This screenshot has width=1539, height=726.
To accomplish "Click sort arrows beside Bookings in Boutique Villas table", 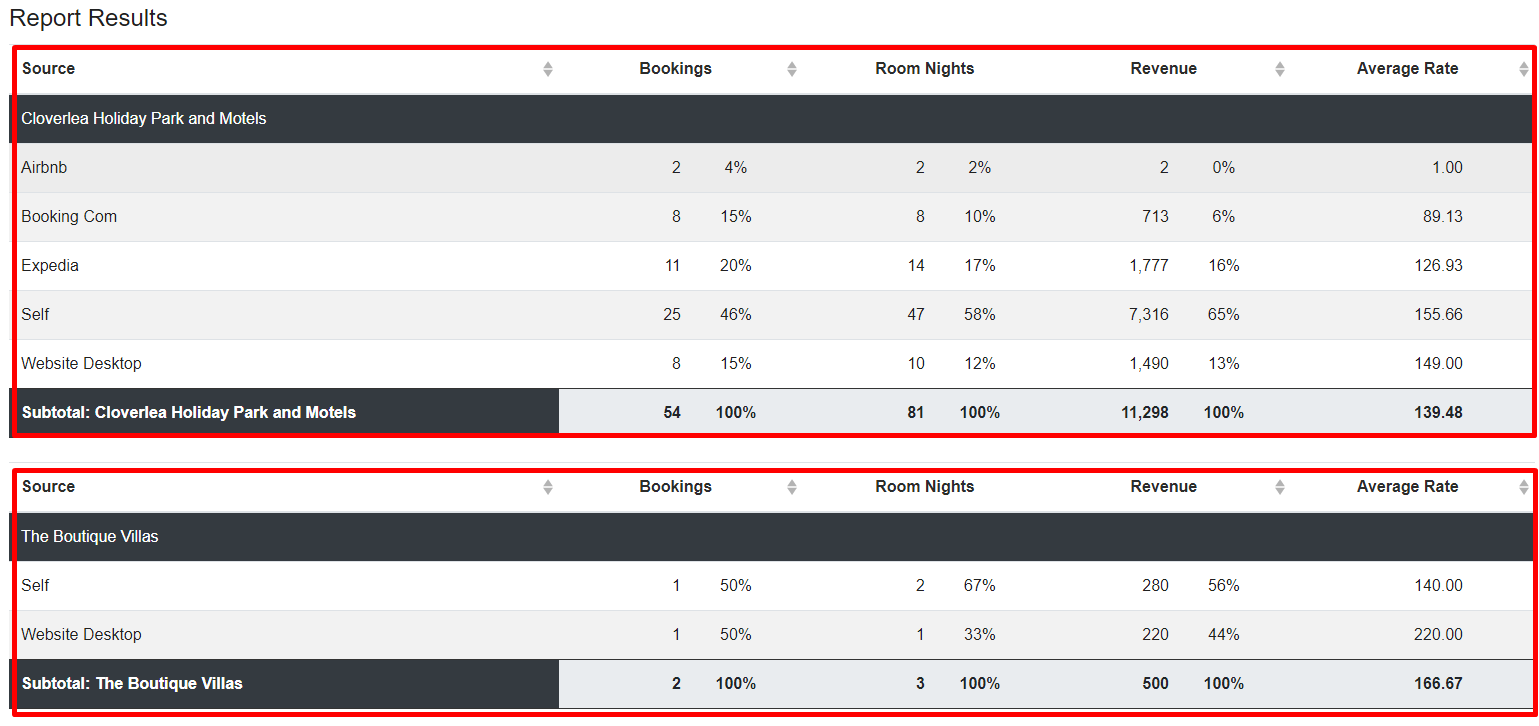I will [792, 487].
